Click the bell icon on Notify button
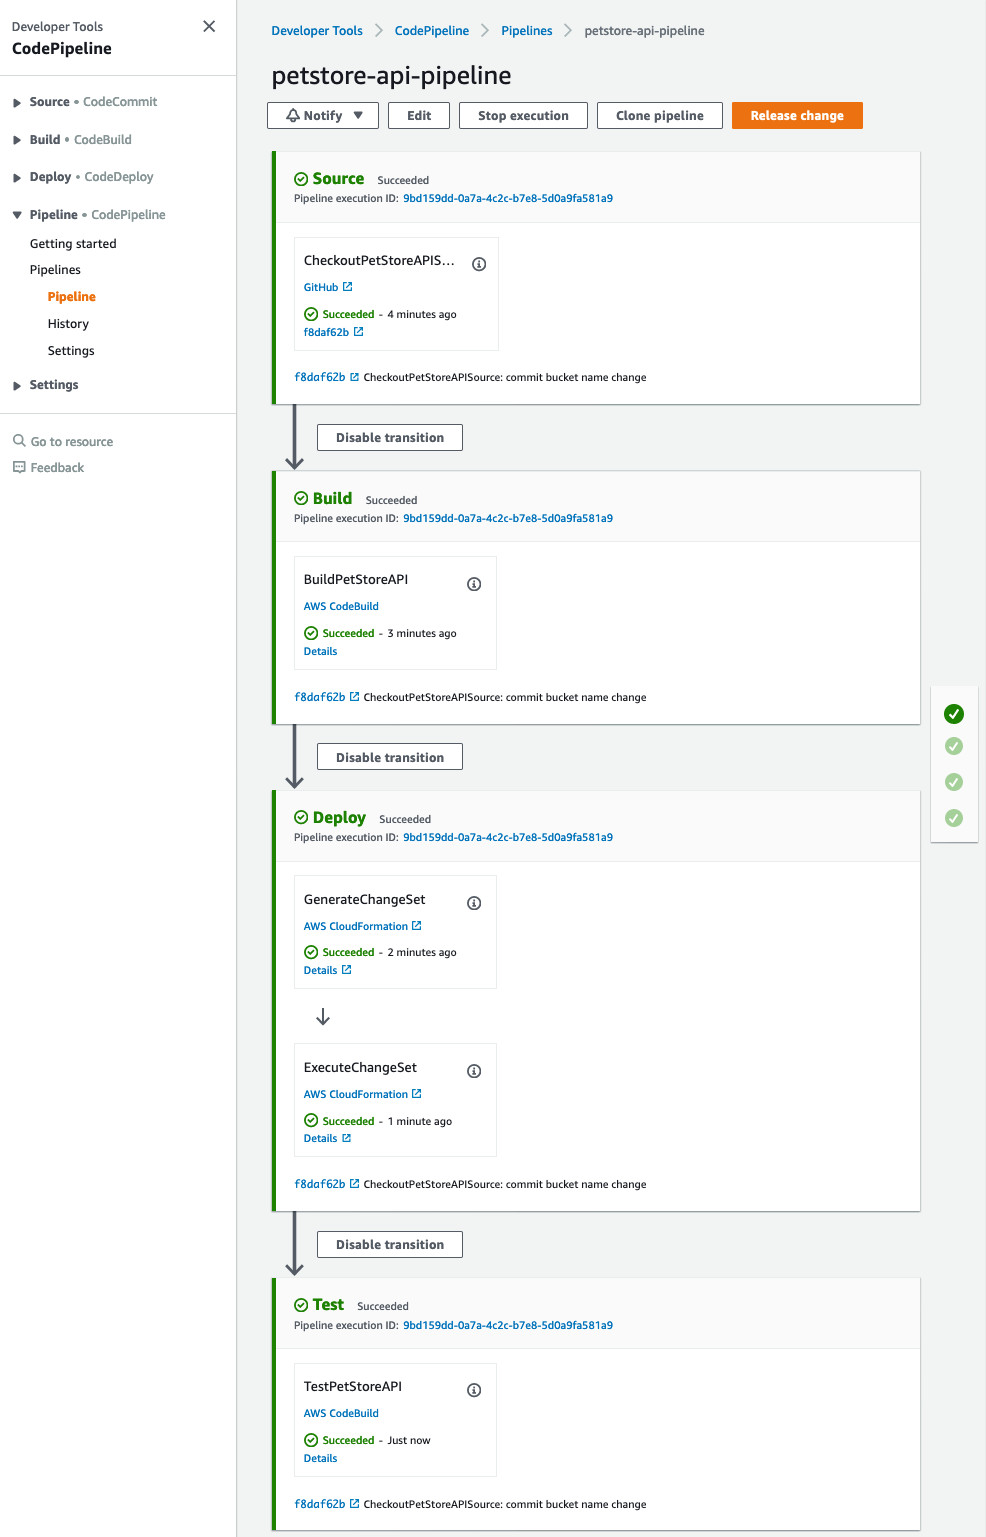Screen dimensions: 986x1537 293,115
